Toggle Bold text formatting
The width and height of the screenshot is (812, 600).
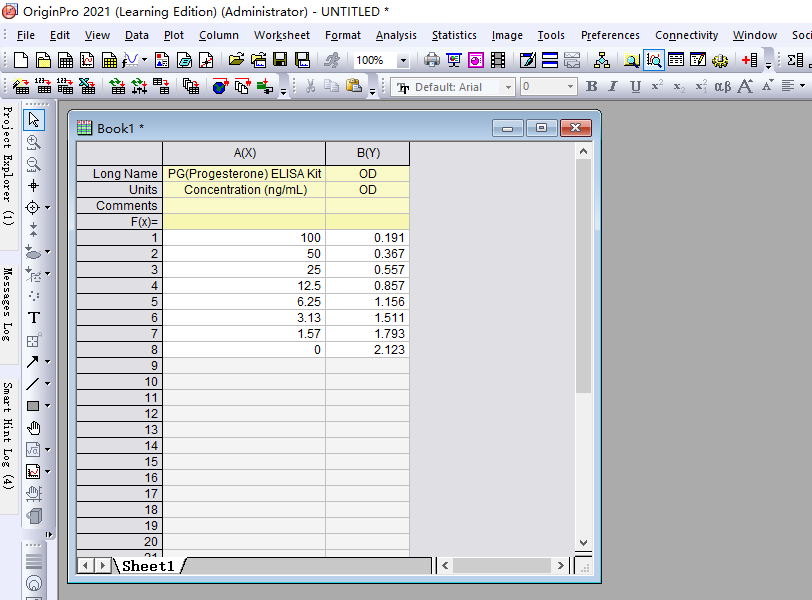point(591,87)
